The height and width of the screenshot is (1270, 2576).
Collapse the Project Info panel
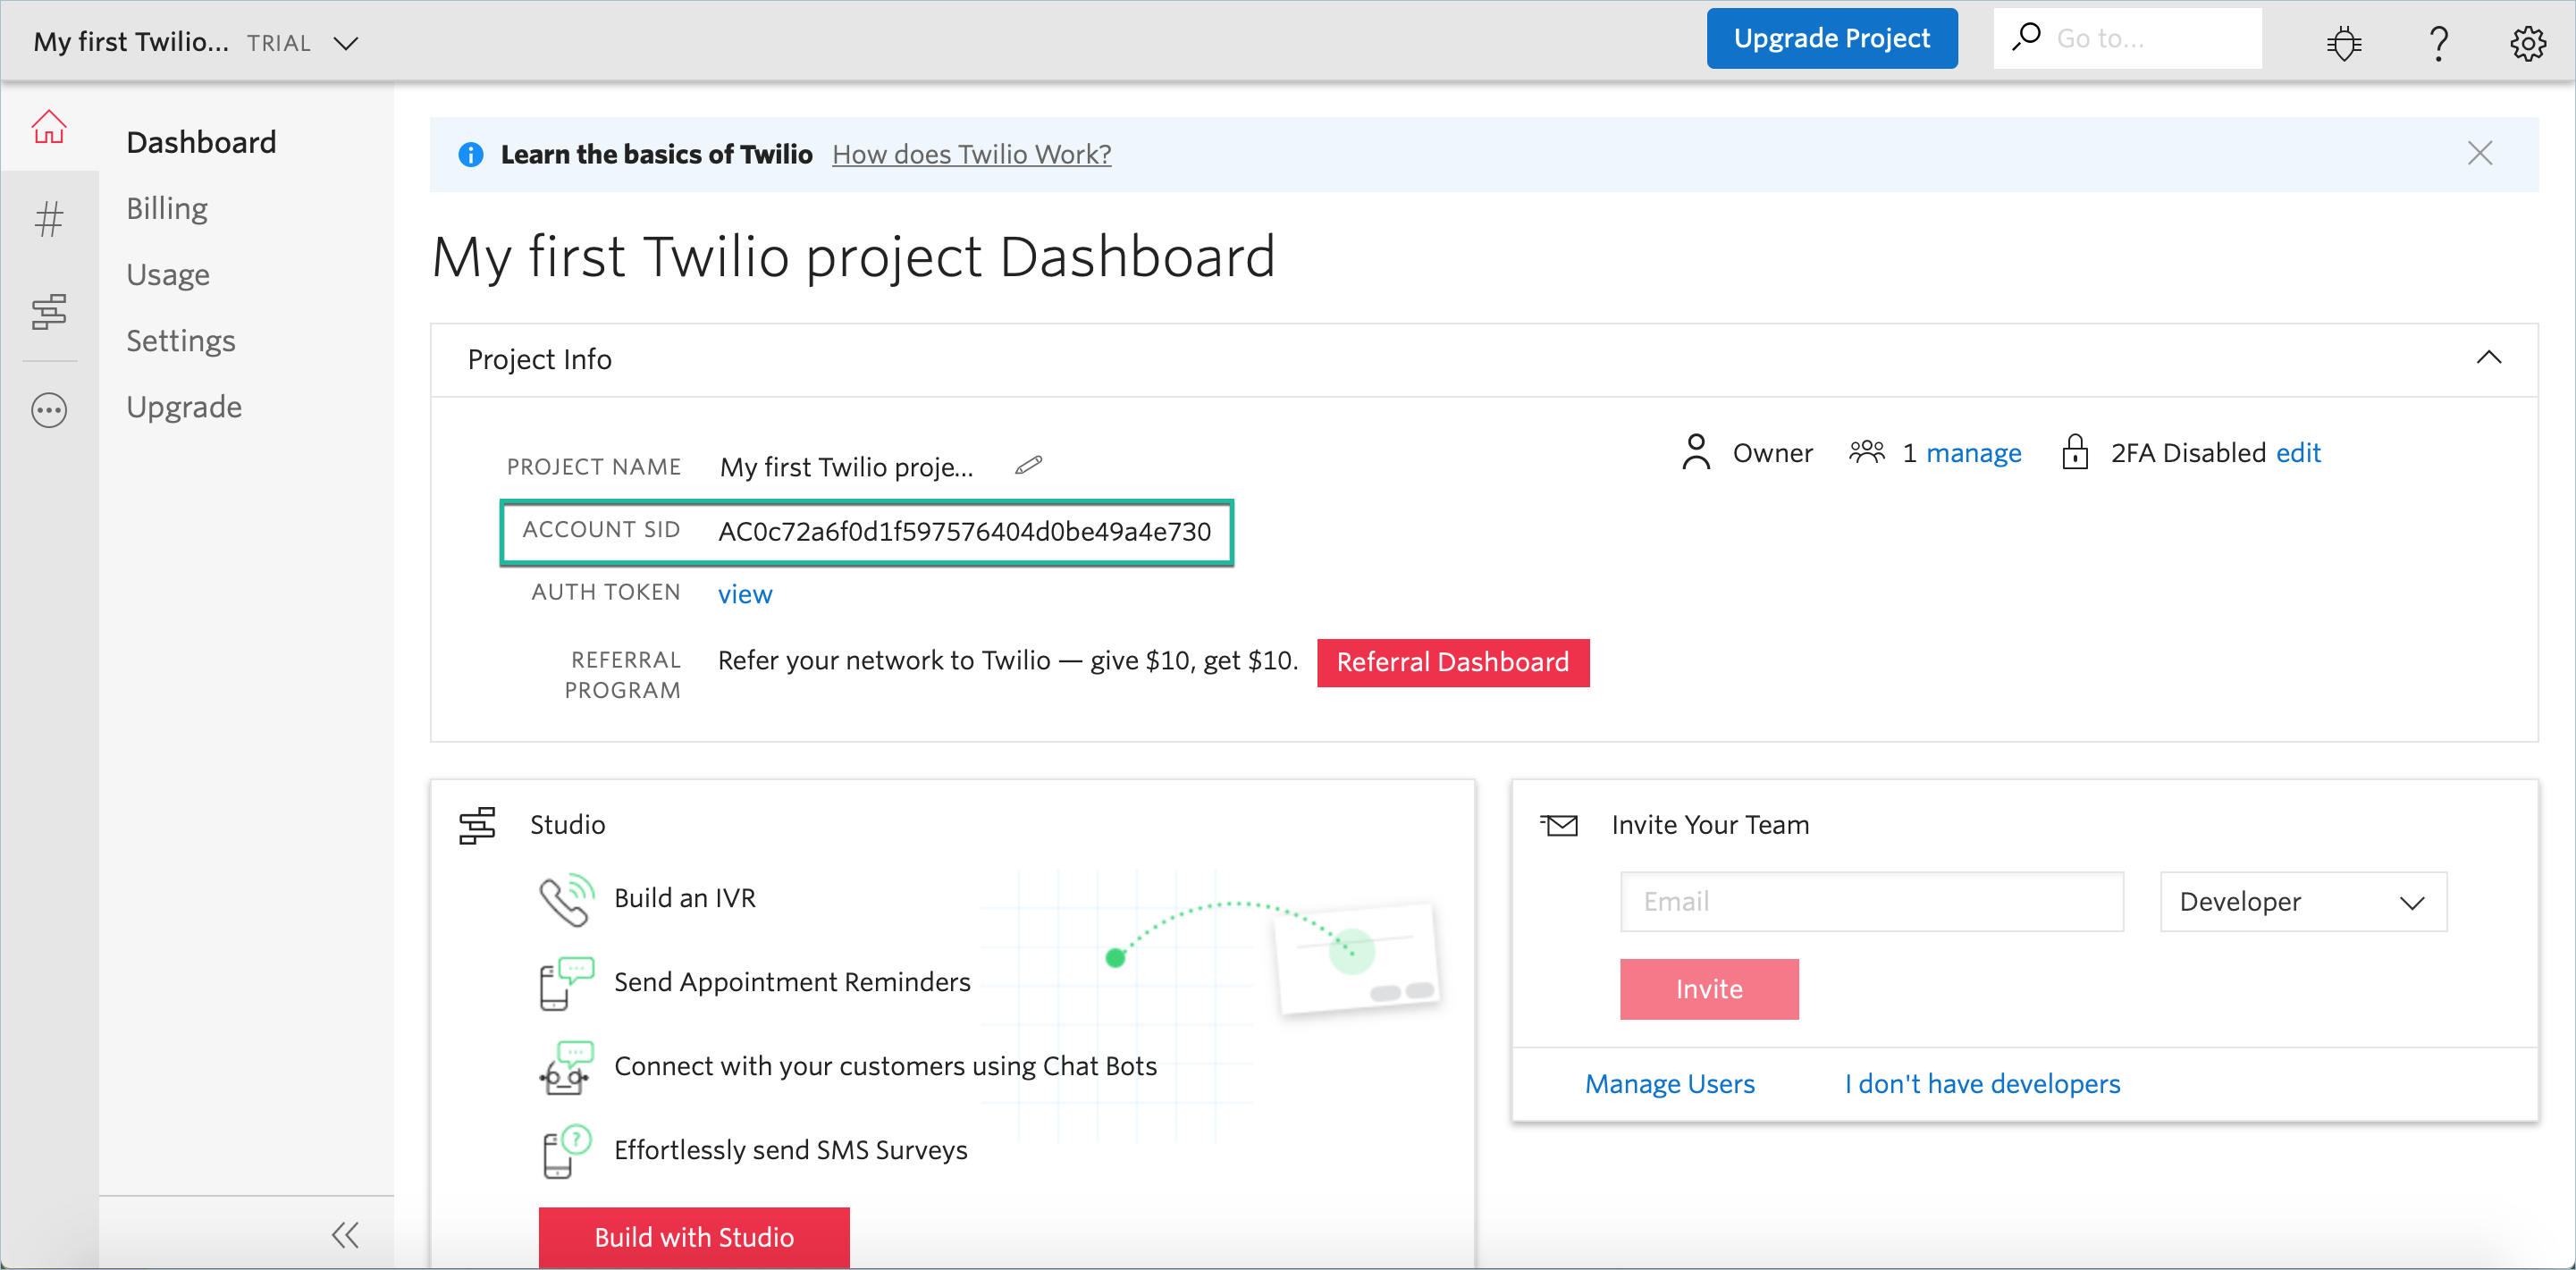(x=2488, y=358)
